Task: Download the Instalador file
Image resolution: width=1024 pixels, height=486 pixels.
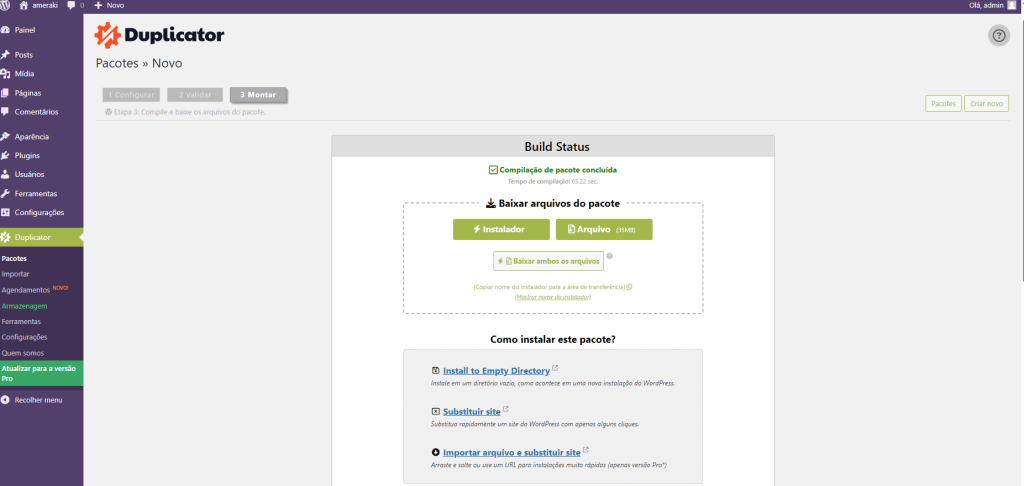Action: [501, 230]
